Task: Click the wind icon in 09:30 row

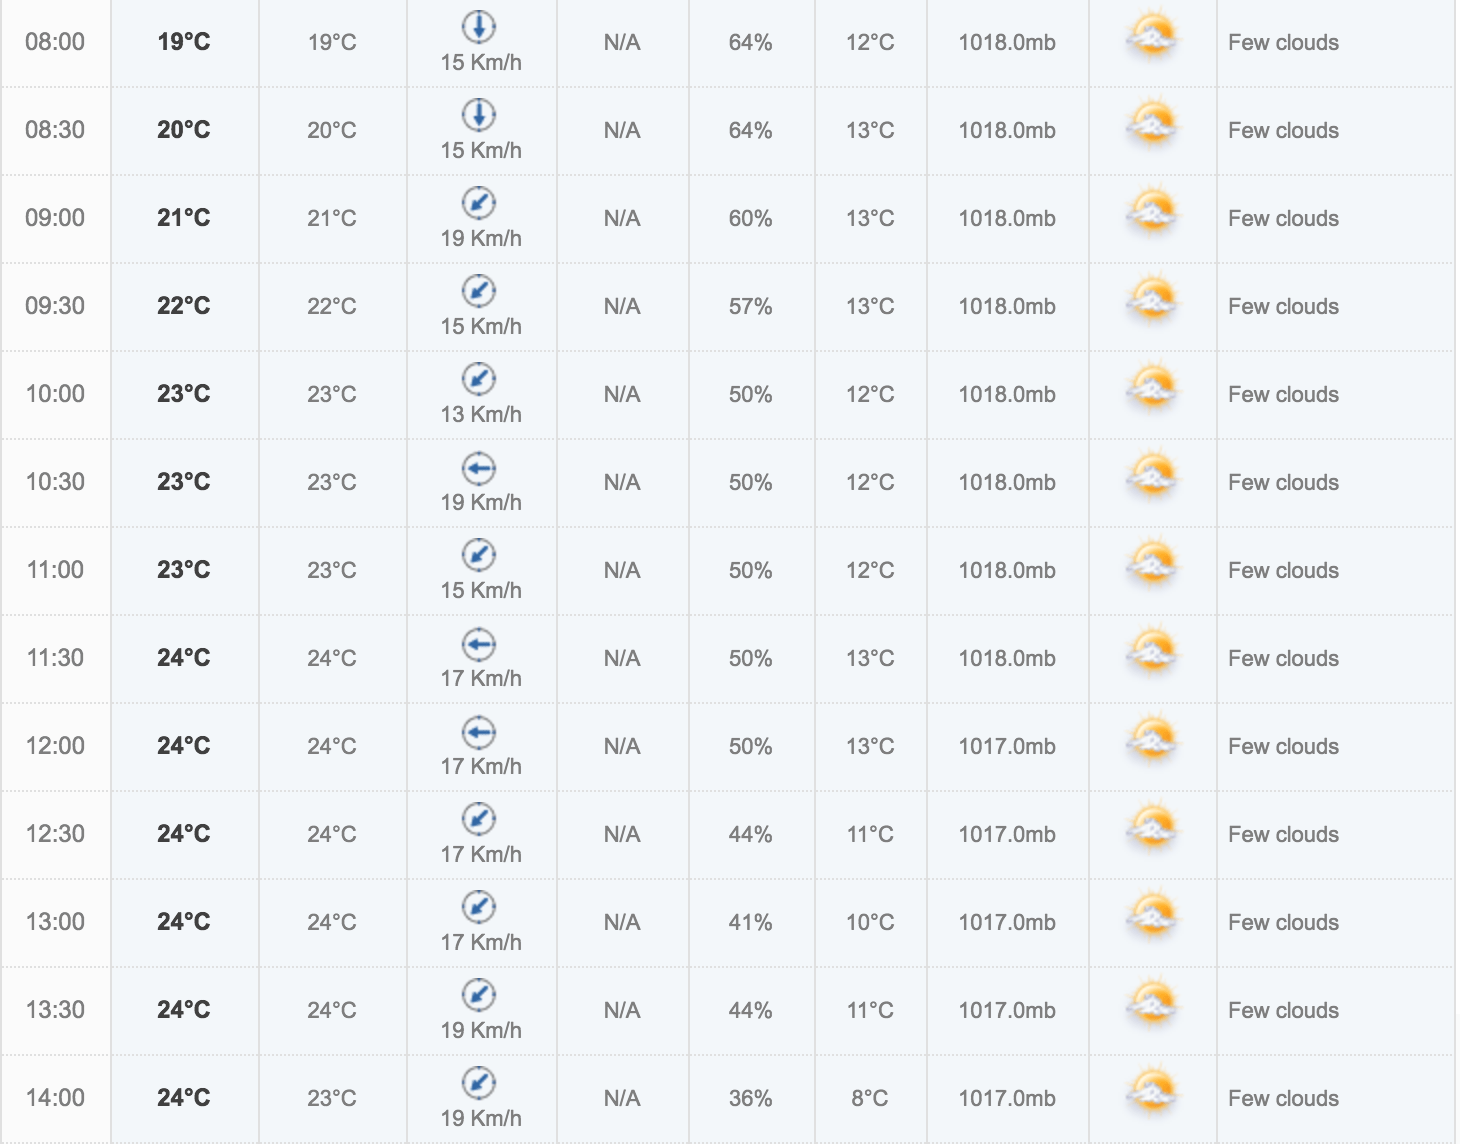Action: coord(479,290)
